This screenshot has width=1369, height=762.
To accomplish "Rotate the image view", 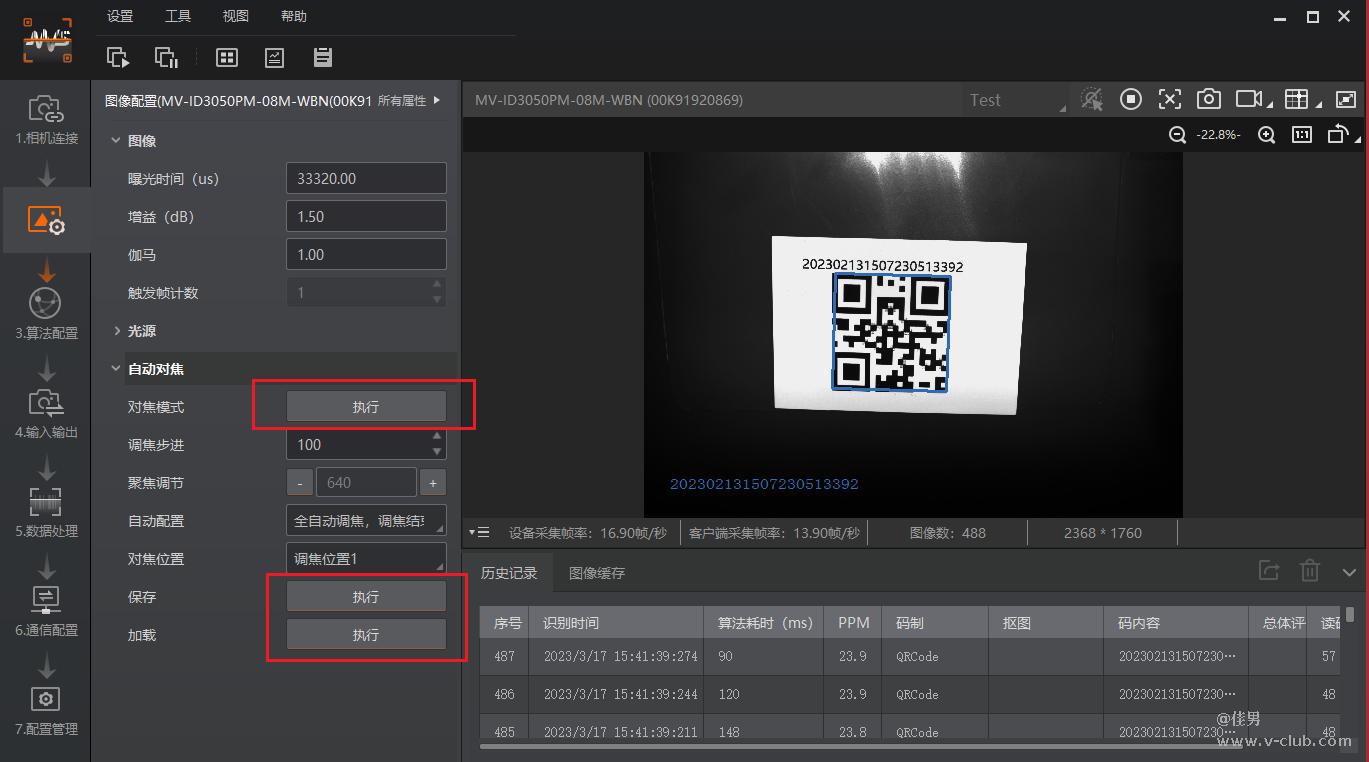I will [1338, 135].
